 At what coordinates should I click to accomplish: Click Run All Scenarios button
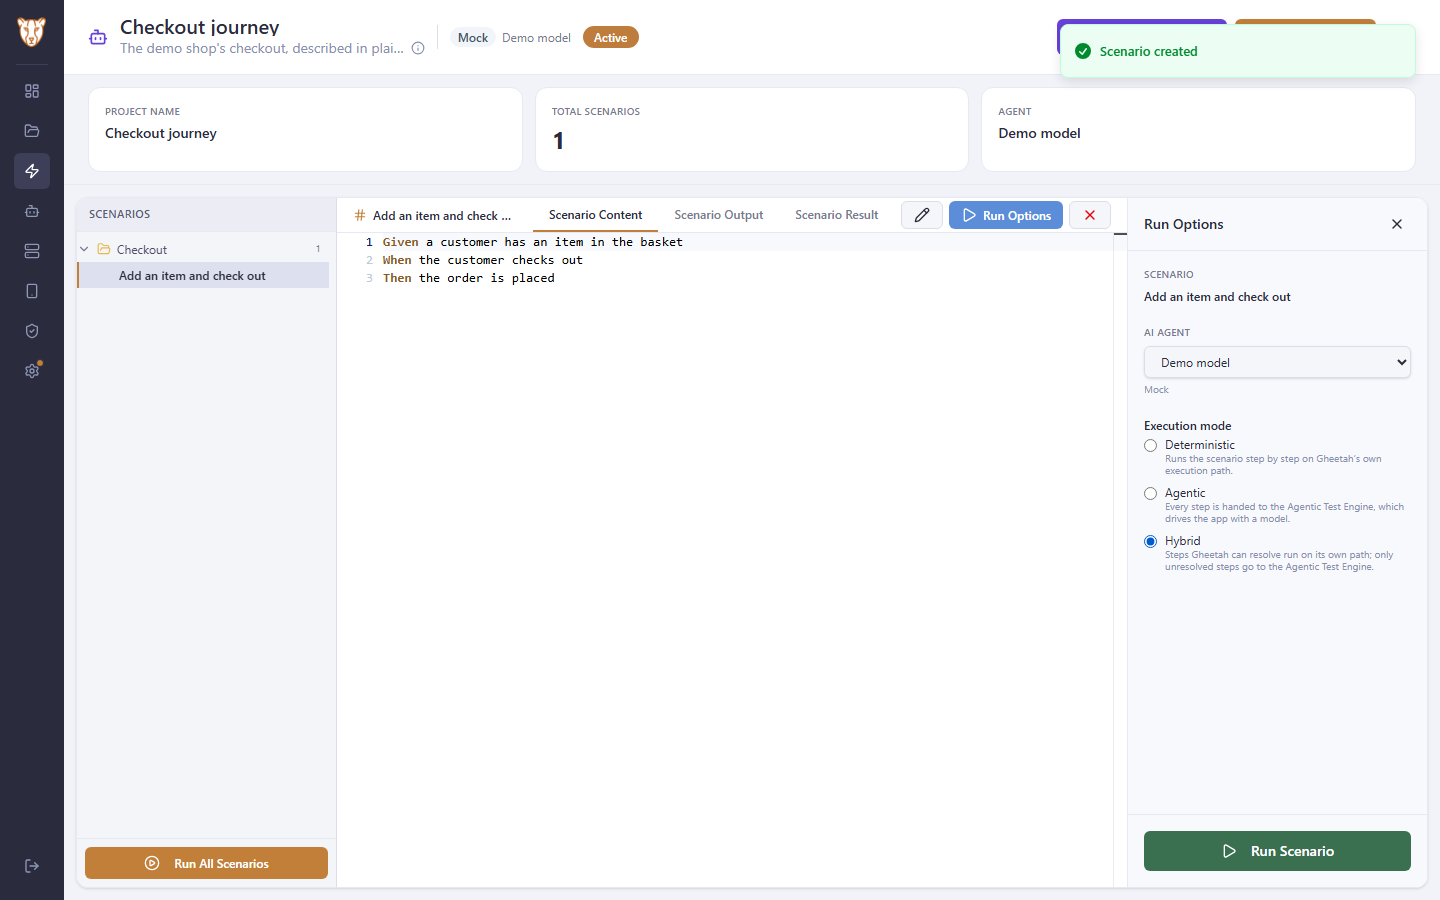coord(206,863)
